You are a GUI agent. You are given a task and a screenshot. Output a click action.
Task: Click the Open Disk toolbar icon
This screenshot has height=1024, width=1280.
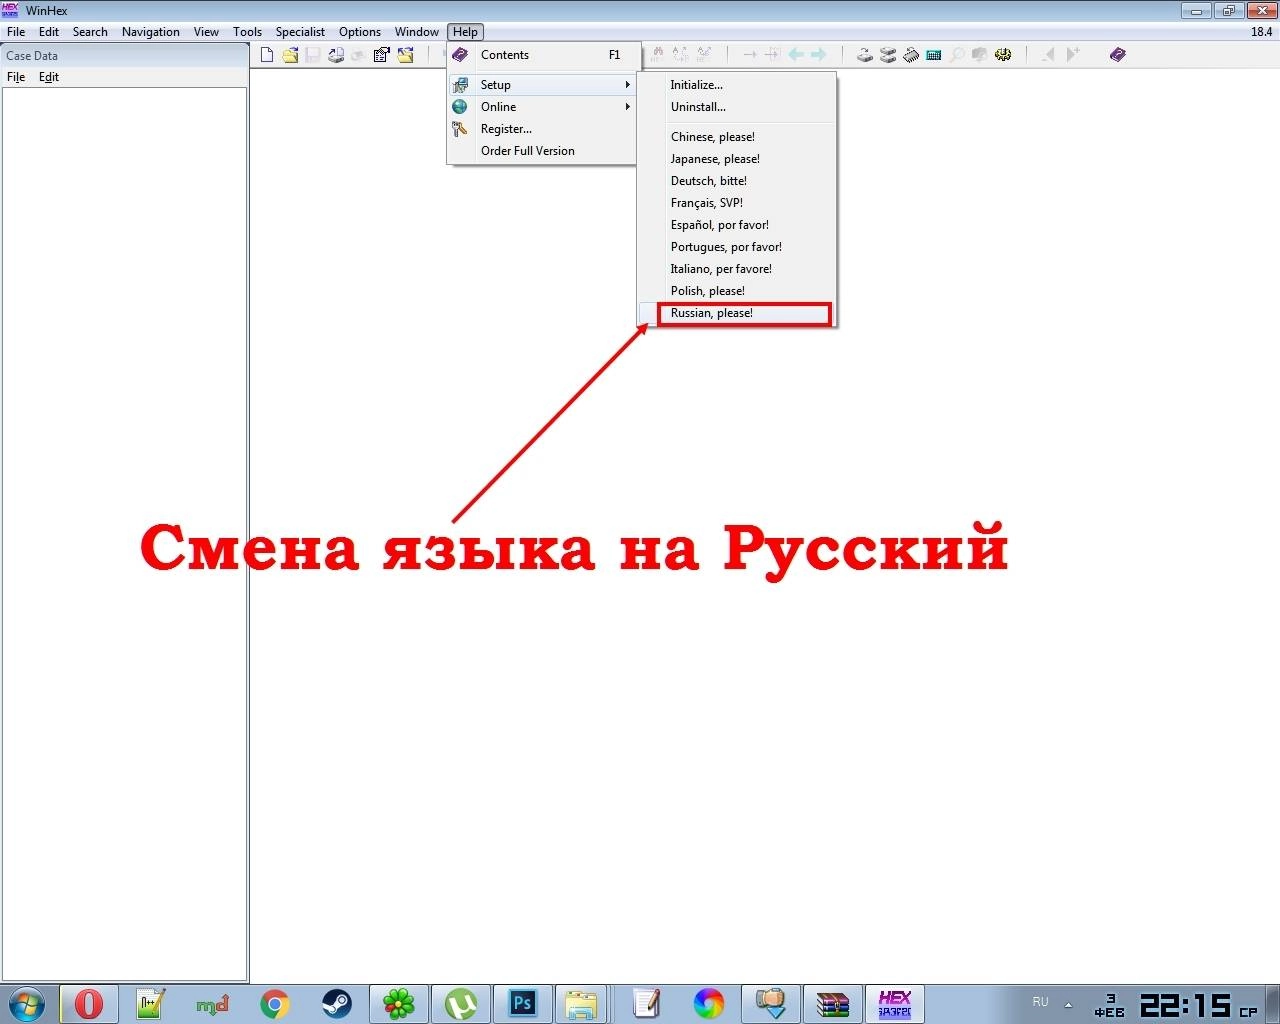865,55
